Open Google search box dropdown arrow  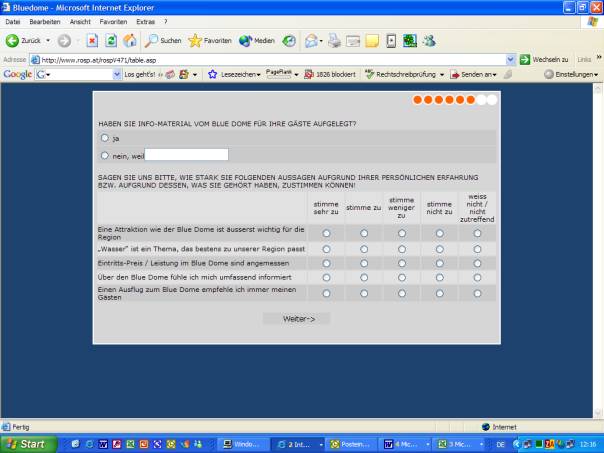tap(117, 74)
